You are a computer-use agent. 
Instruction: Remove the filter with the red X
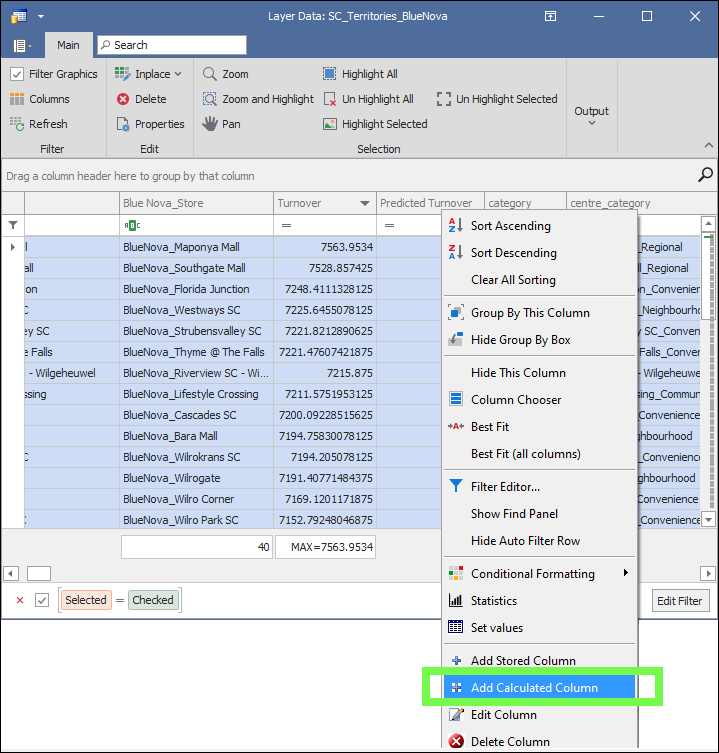pos(20,600)
